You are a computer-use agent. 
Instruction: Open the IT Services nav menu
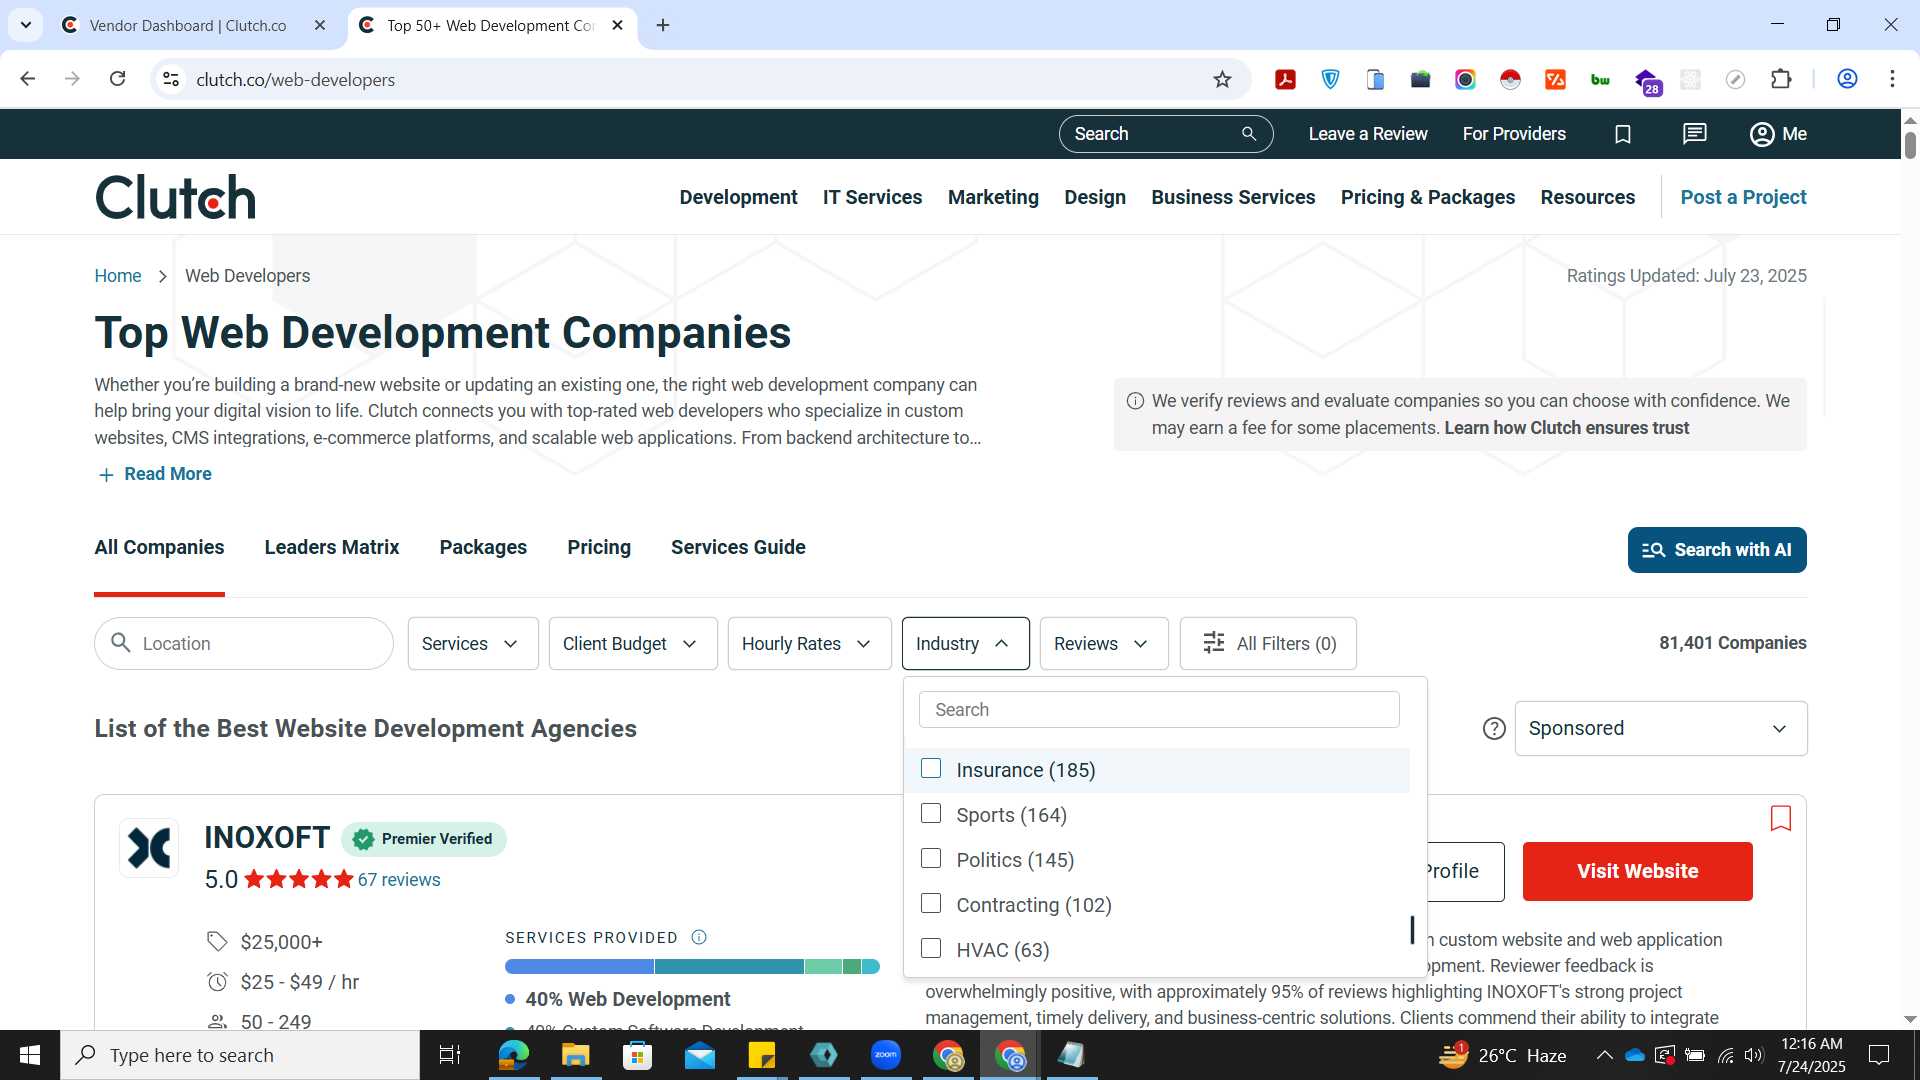872,198
